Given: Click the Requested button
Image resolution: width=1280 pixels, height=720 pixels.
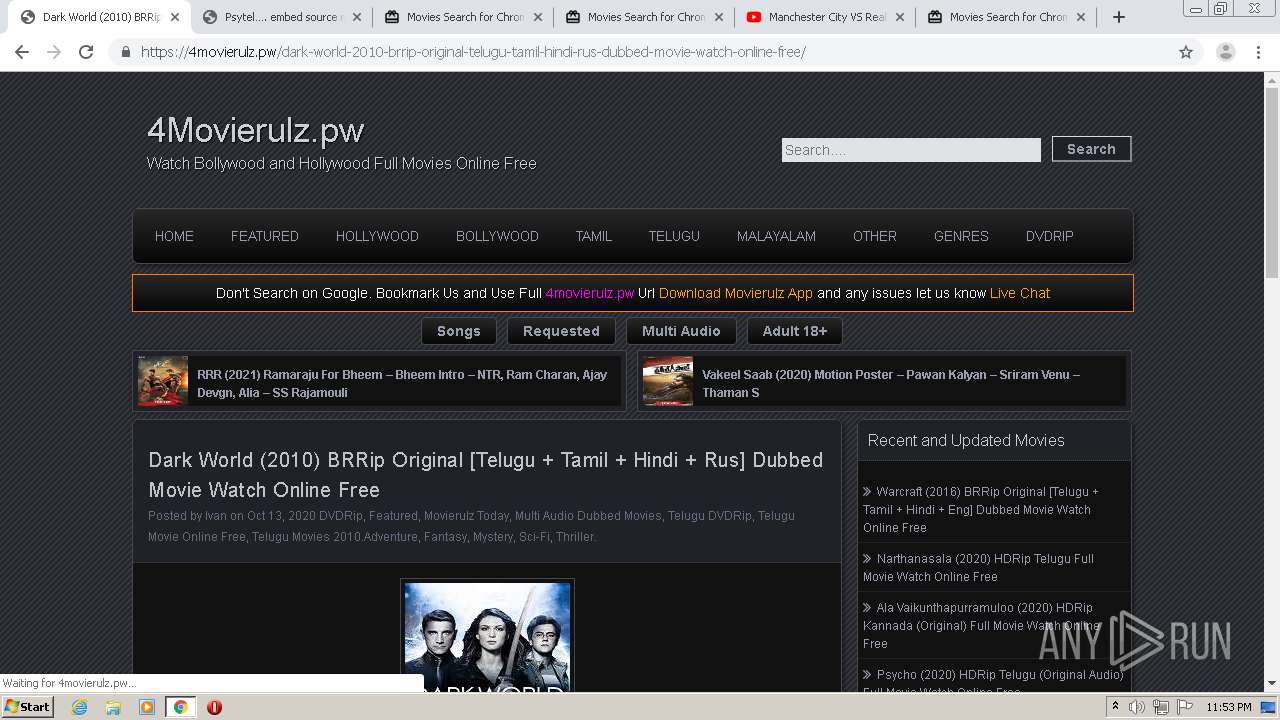Looking at the screenshot, I should (x=561, y=331).
